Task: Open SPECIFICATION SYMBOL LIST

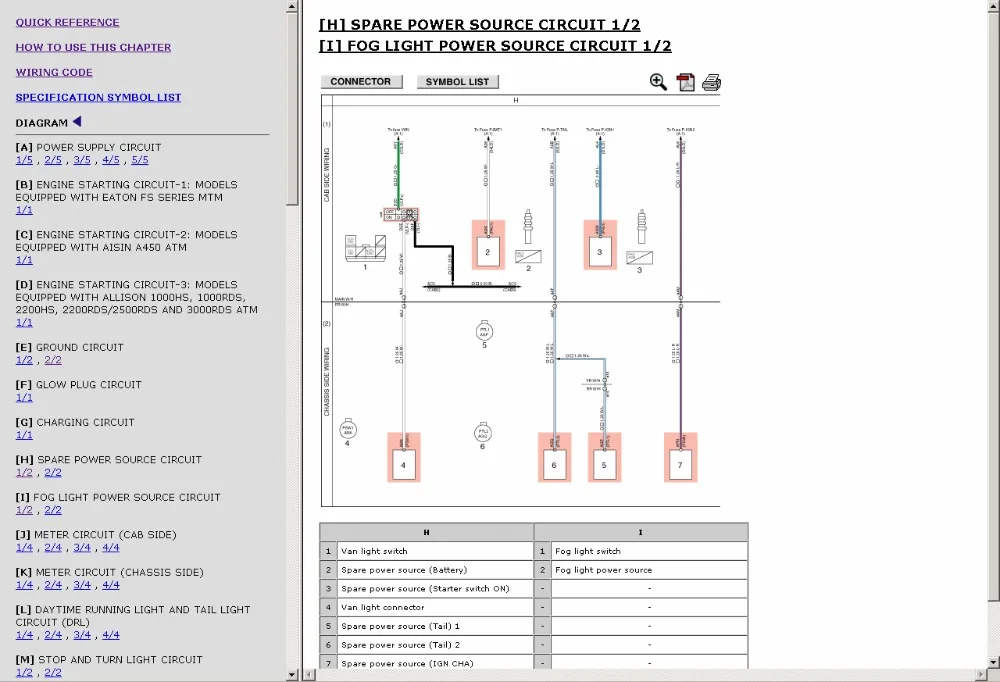Action: 98,97
